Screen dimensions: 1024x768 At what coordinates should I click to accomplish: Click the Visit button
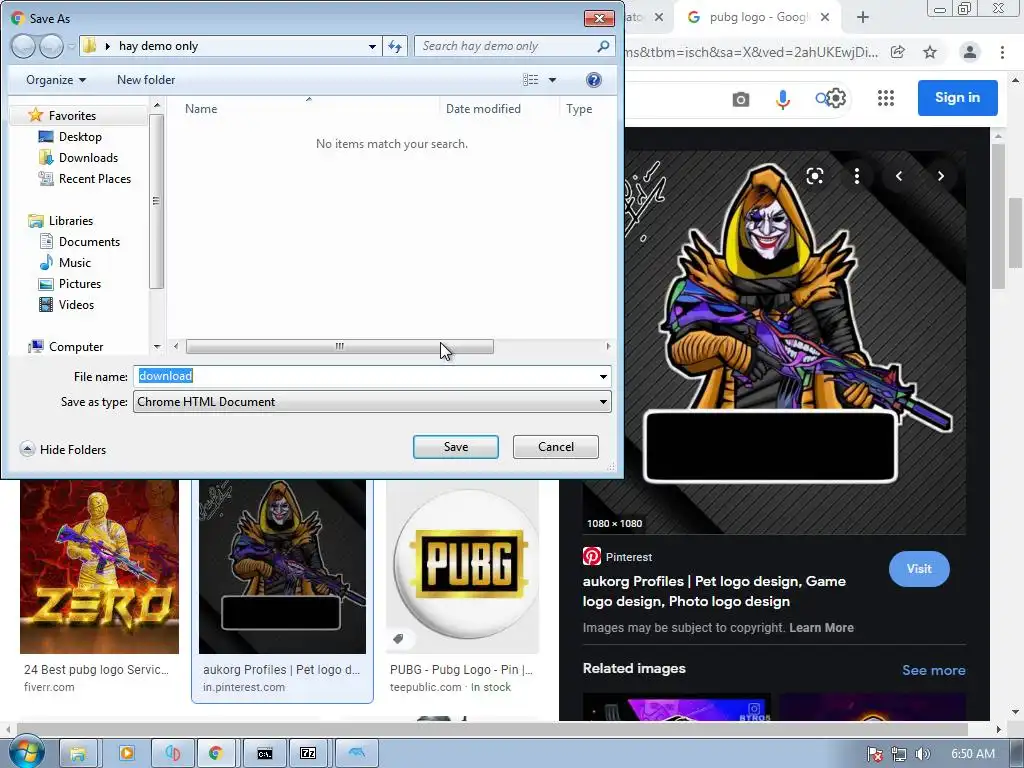point(919,569)
